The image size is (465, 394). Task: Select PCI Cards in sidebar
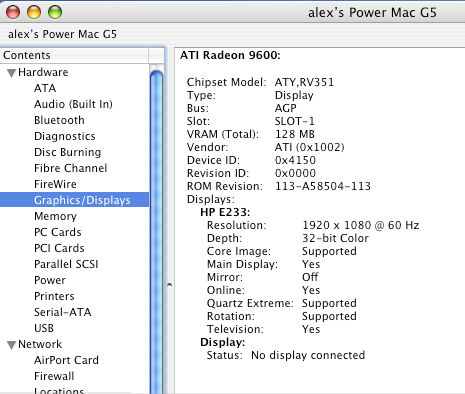pos(59,248)
